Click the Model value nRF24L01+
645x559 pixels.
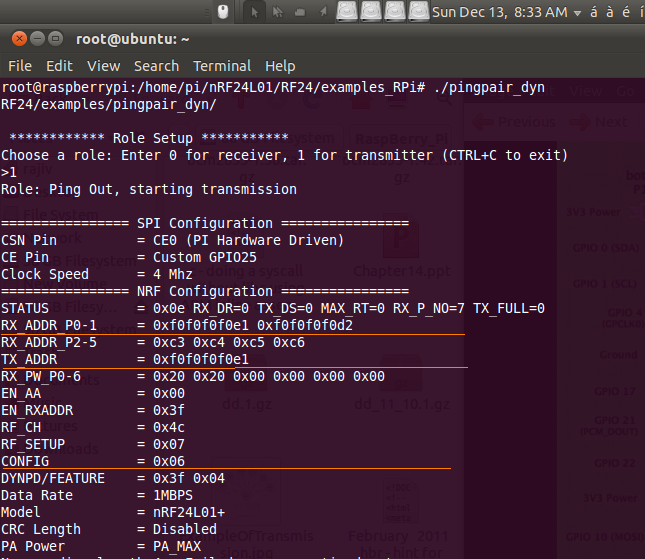pos(189,513)
